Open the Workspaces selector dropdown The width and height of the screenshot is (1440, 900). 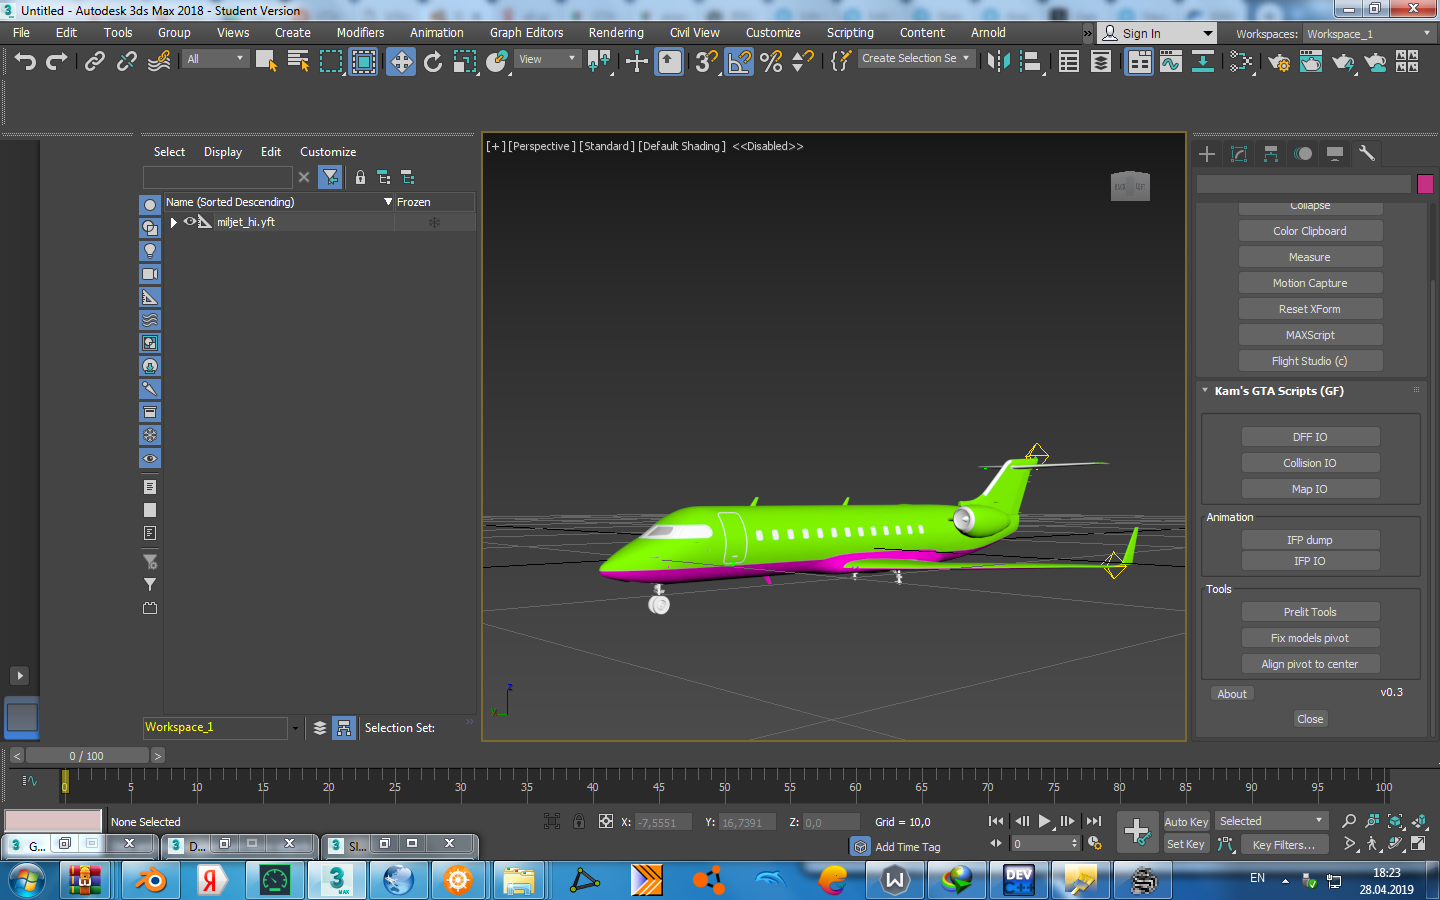[1369, 33]
